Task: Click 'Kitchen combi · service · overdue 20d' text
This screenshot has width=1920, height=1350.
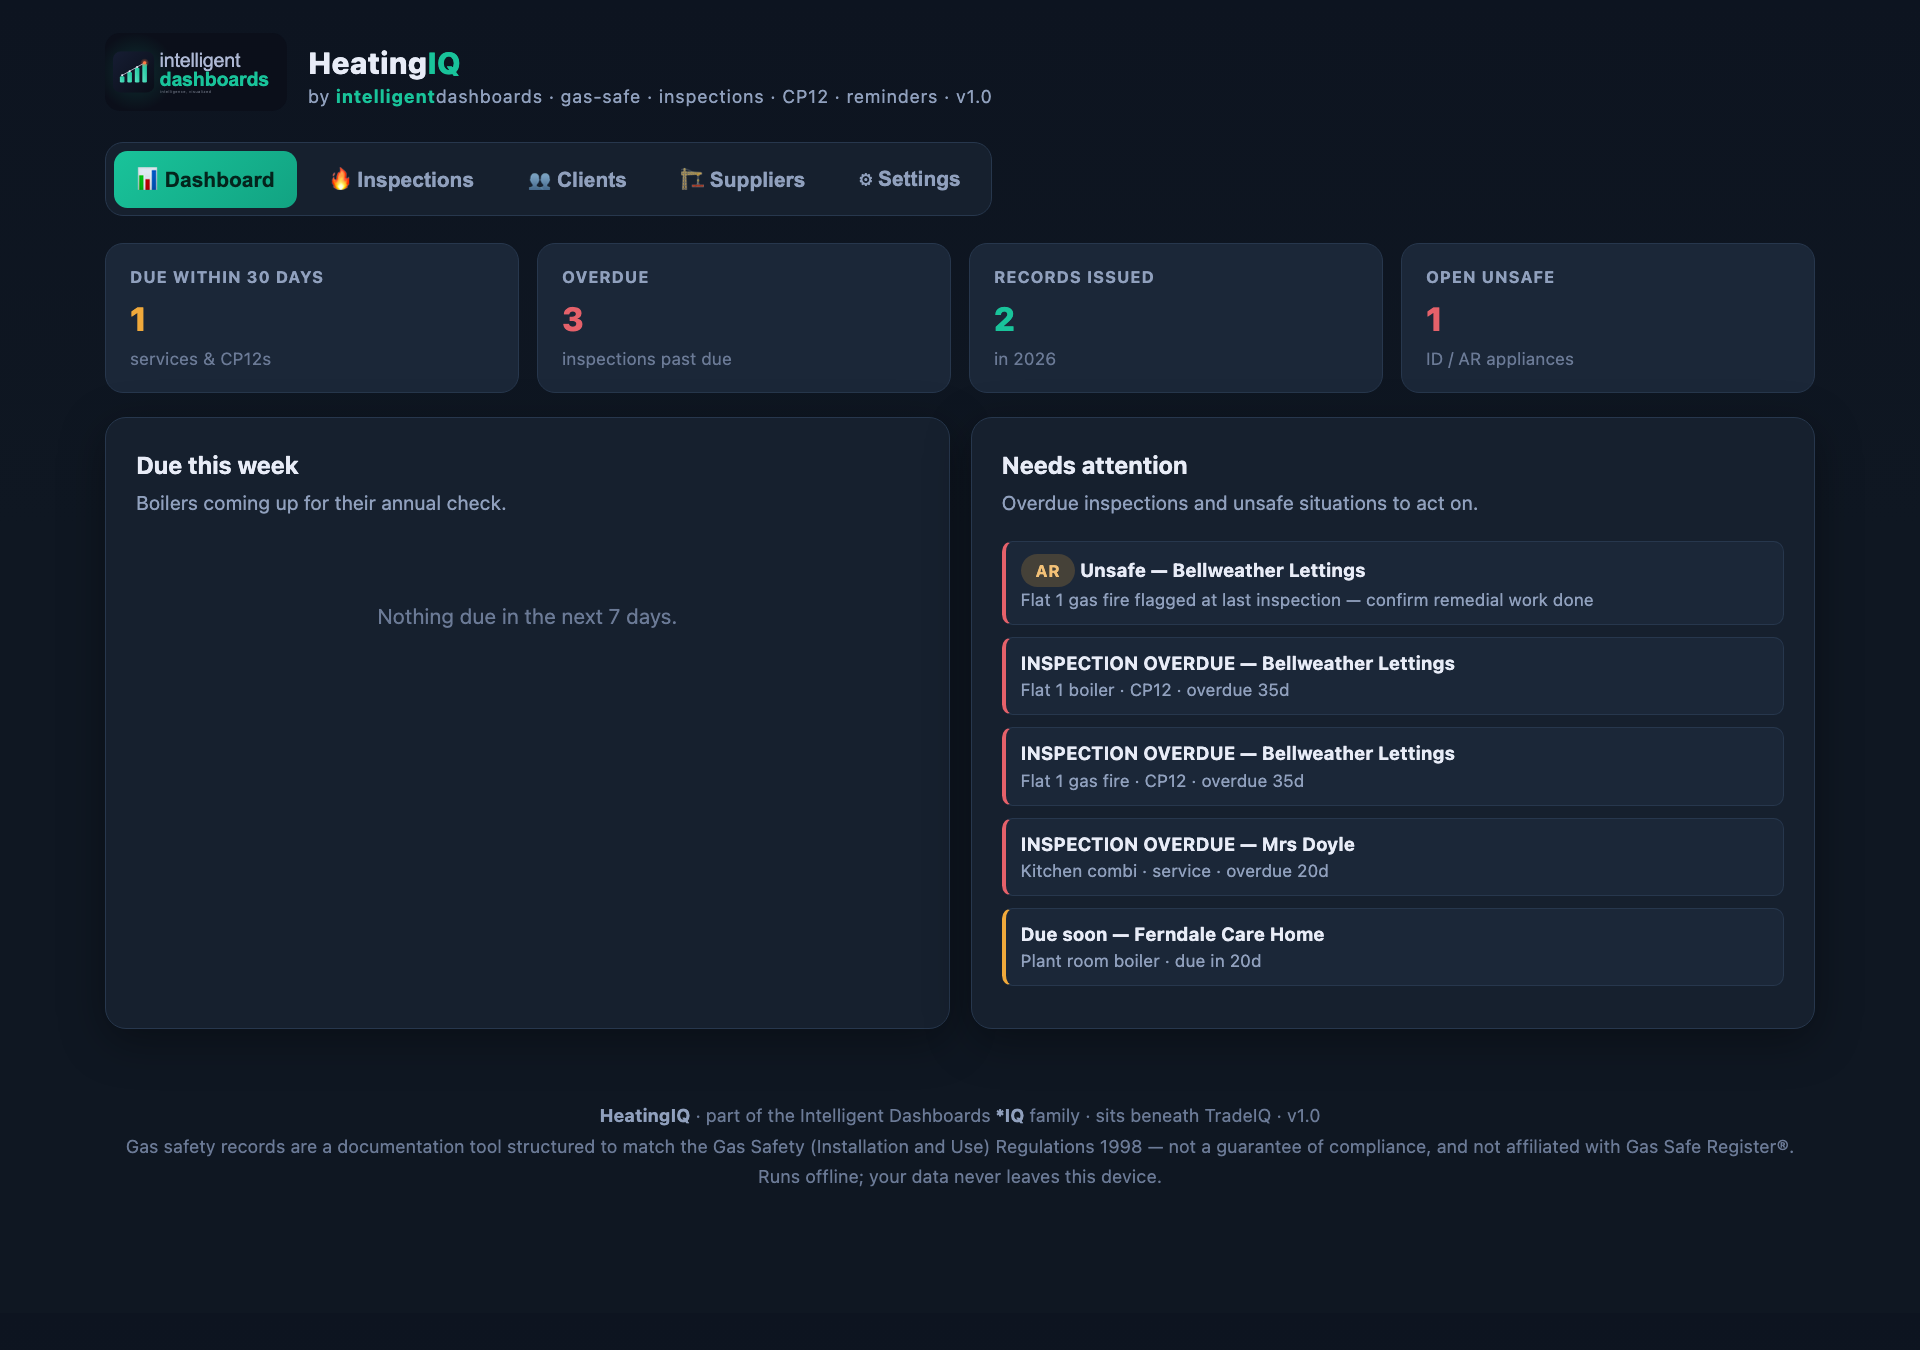Action: (1175, 871)
